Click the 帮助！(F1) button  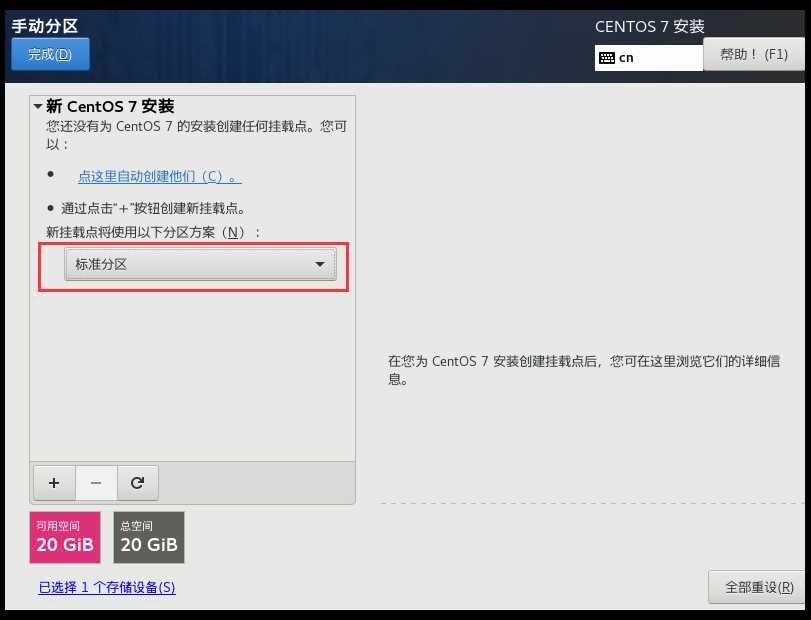pos(755,54)
